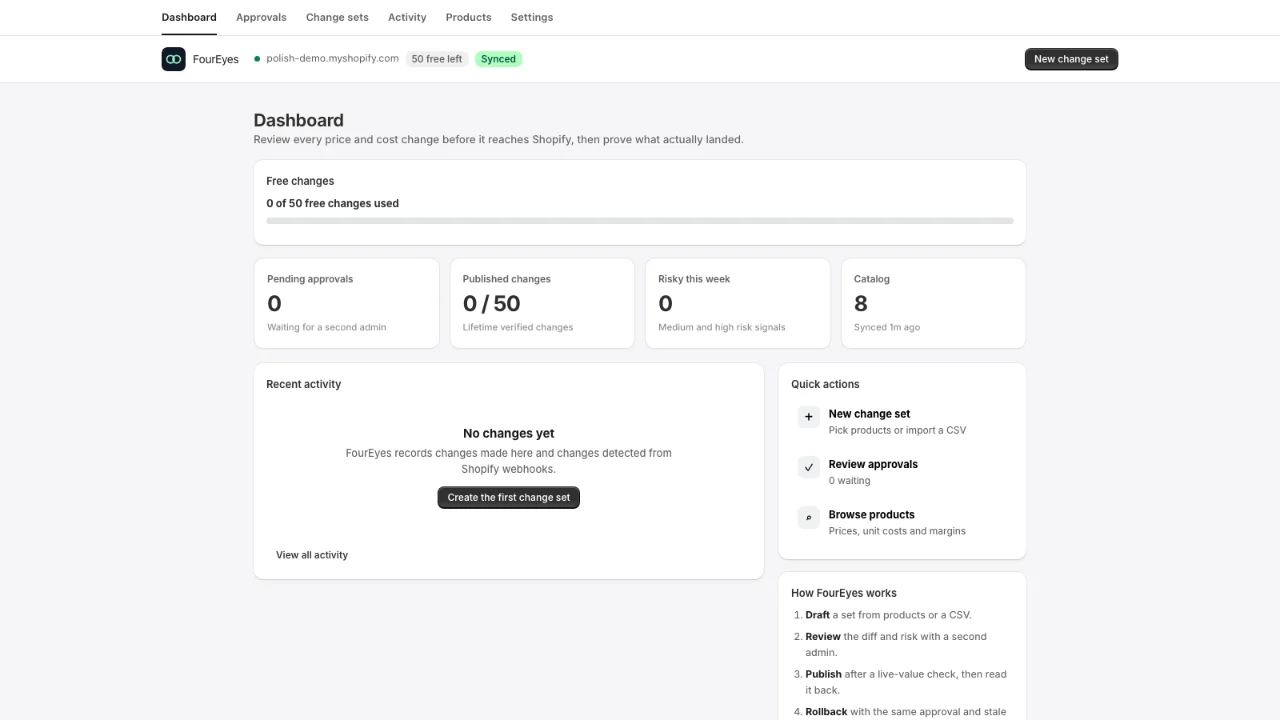Click the FourEyes logo icon
The width and height of the screenshot is (1280, 720).
pyautogui.click(x=174, y=59)
